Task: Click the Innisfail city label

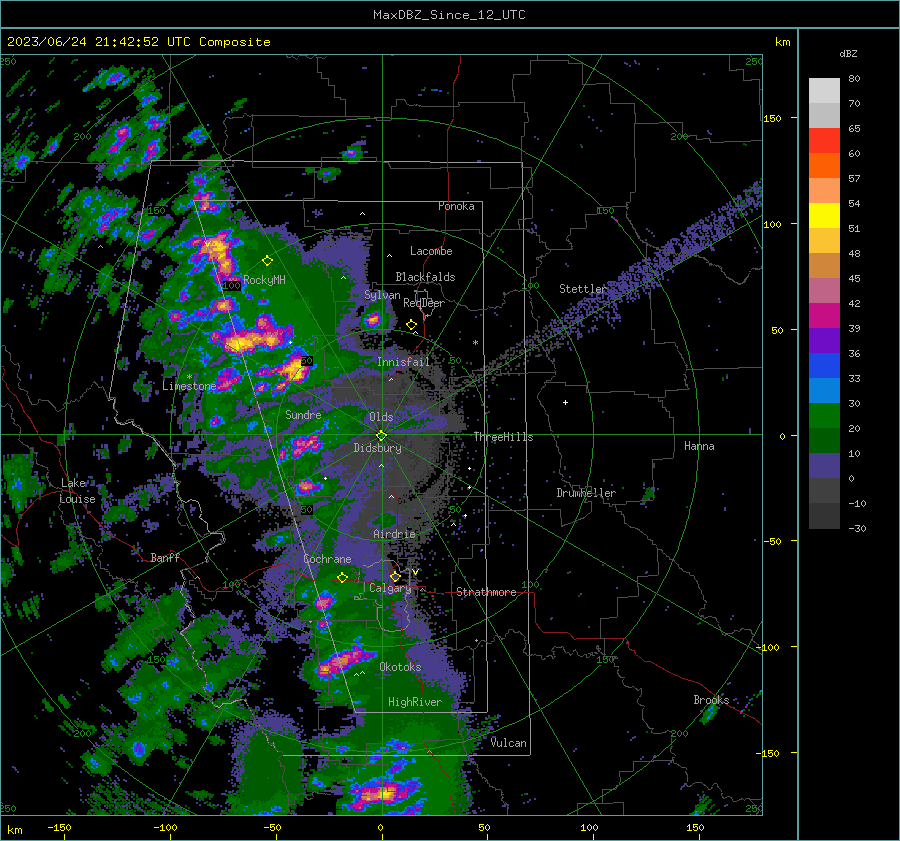Action: pos(403,362)
